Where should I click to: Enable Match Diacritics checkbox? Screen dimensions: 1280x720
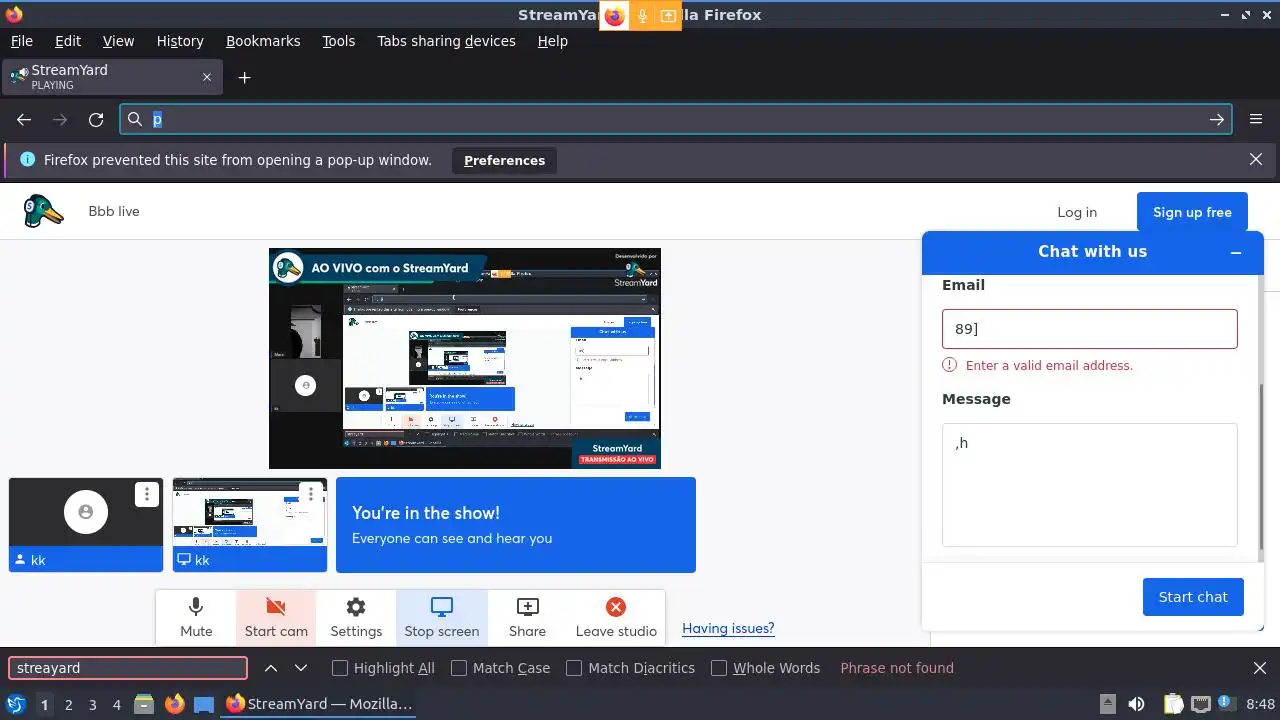(574, 668)
